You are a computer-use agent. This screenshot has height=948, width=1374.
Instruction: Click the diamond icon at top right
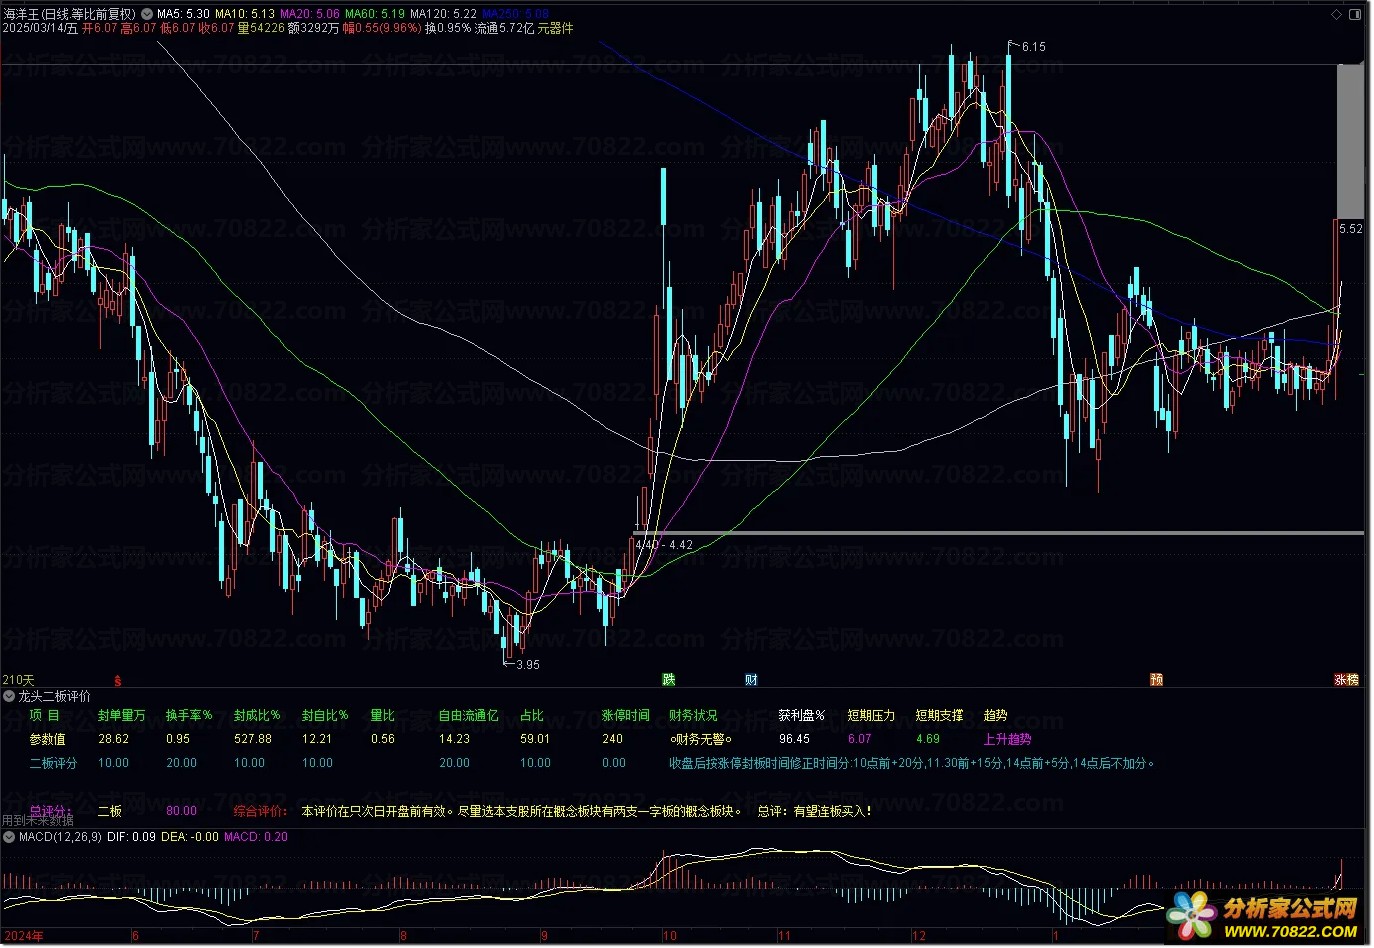pos(1336,15)
